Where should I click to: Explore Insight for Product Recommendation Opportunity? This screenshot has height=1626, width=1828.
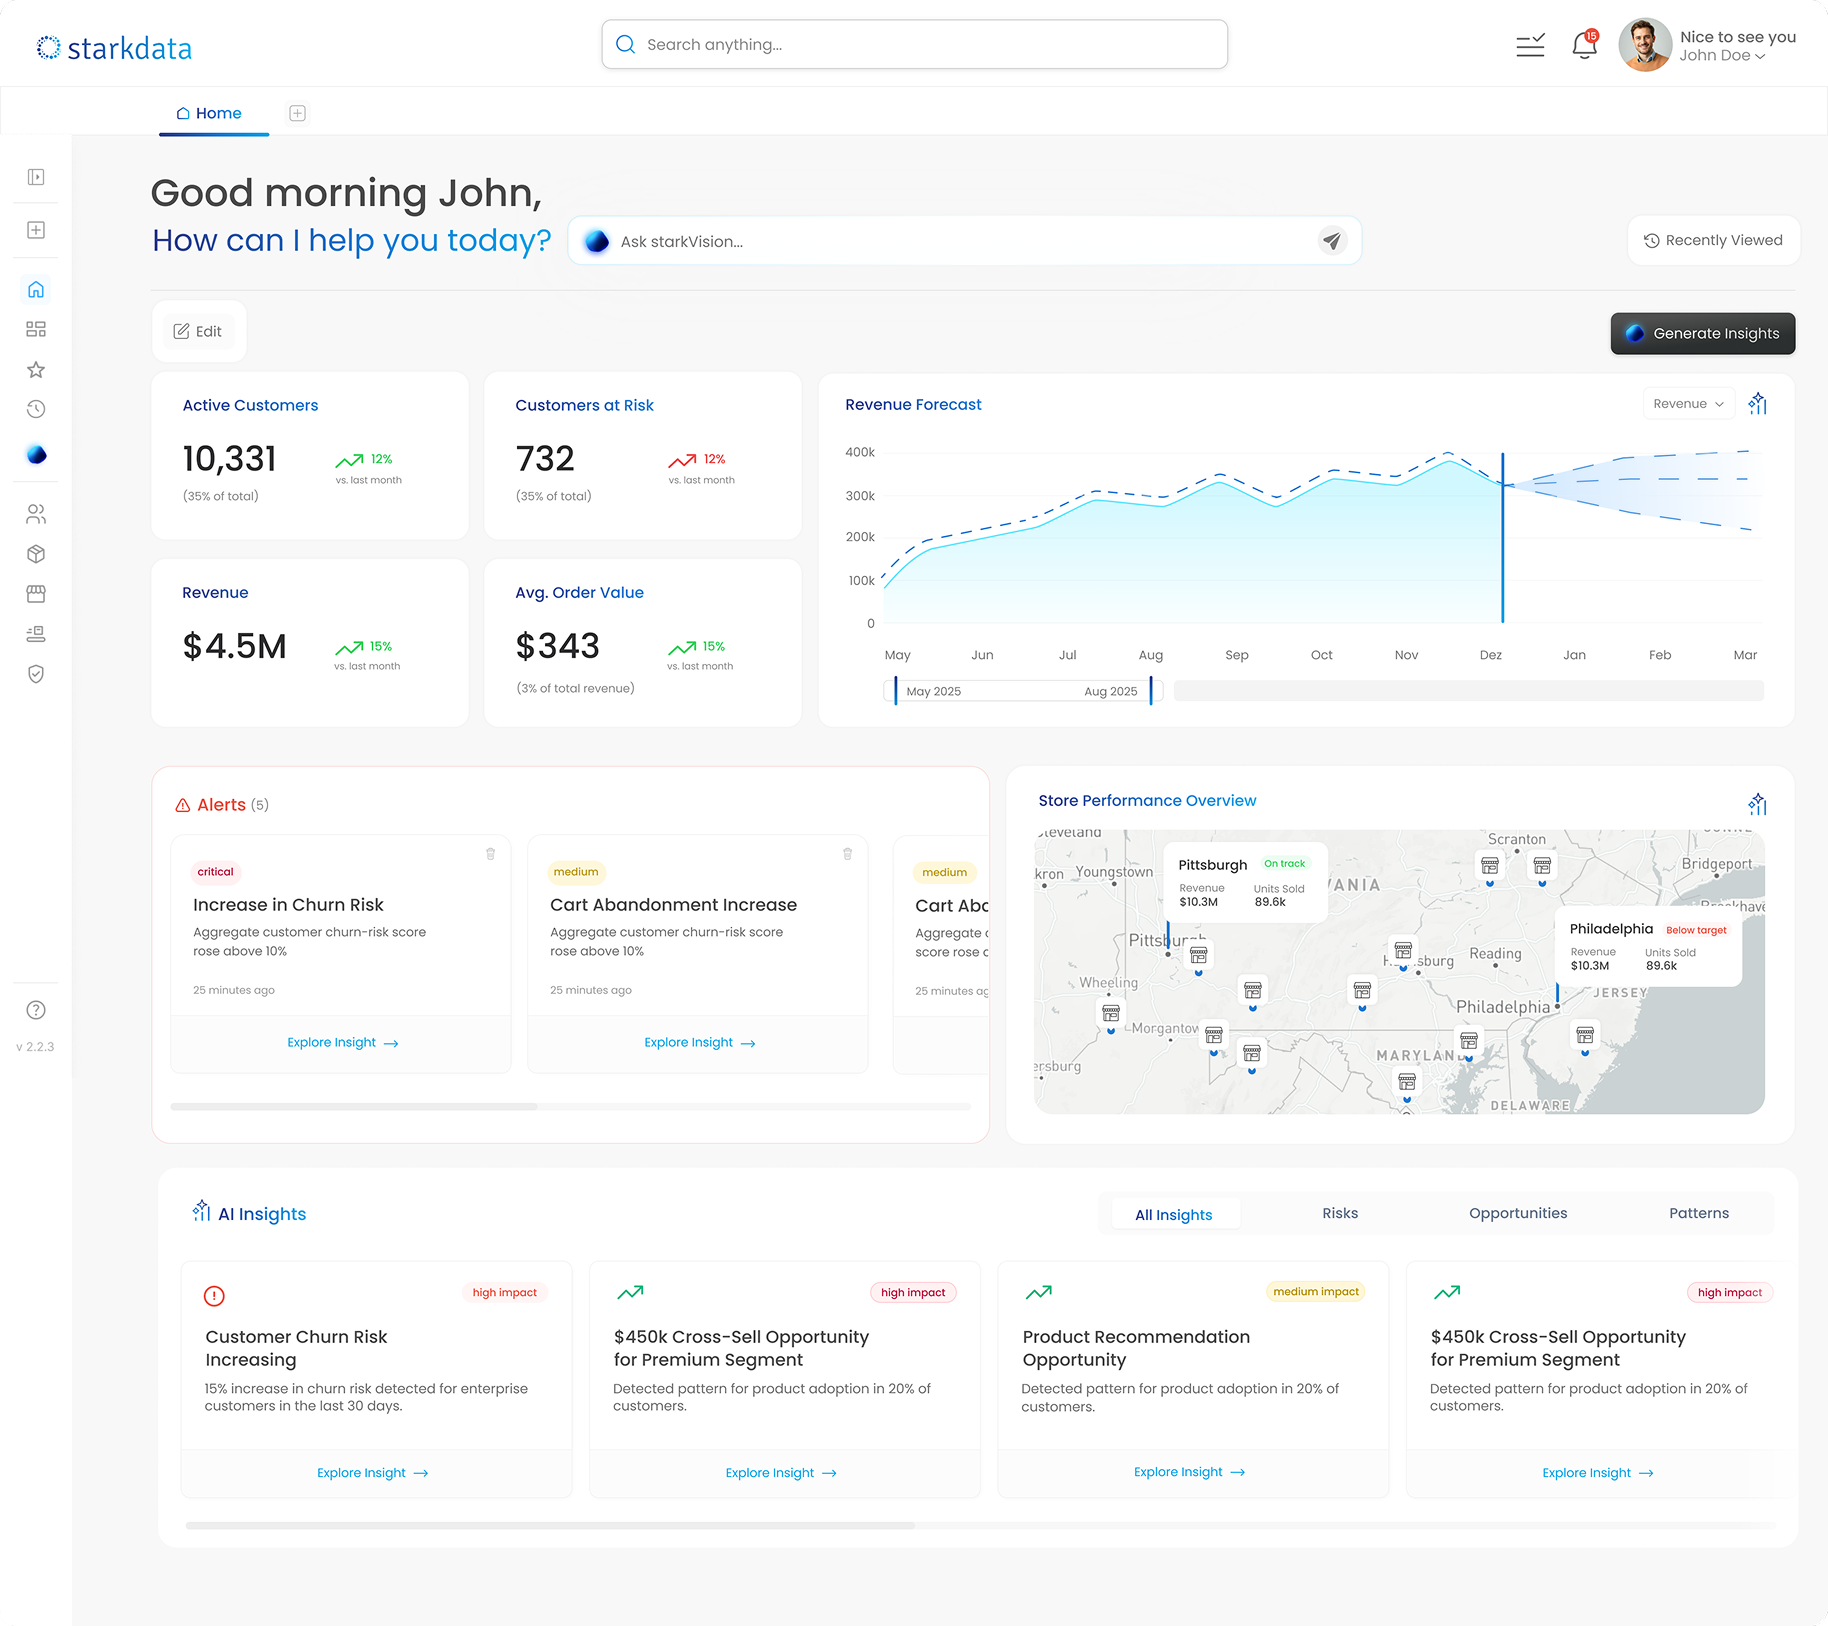1189,1472
